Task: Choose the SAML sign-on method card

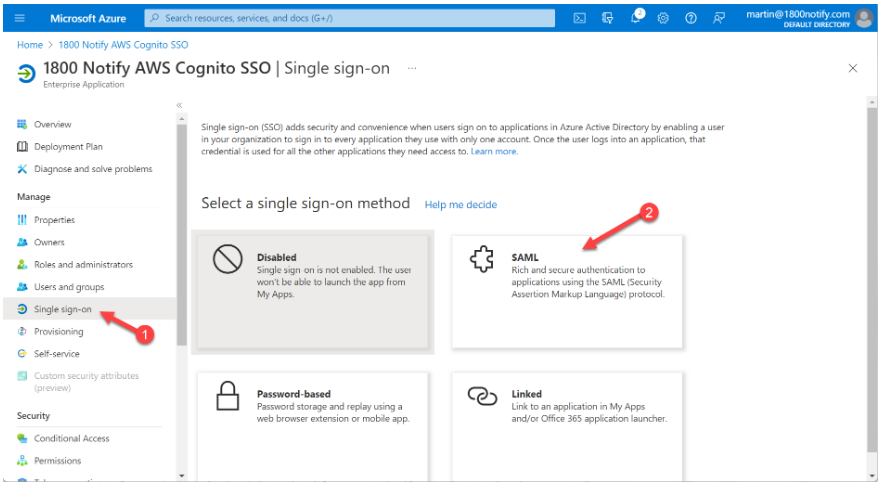Action: click(x=567, y=292)
